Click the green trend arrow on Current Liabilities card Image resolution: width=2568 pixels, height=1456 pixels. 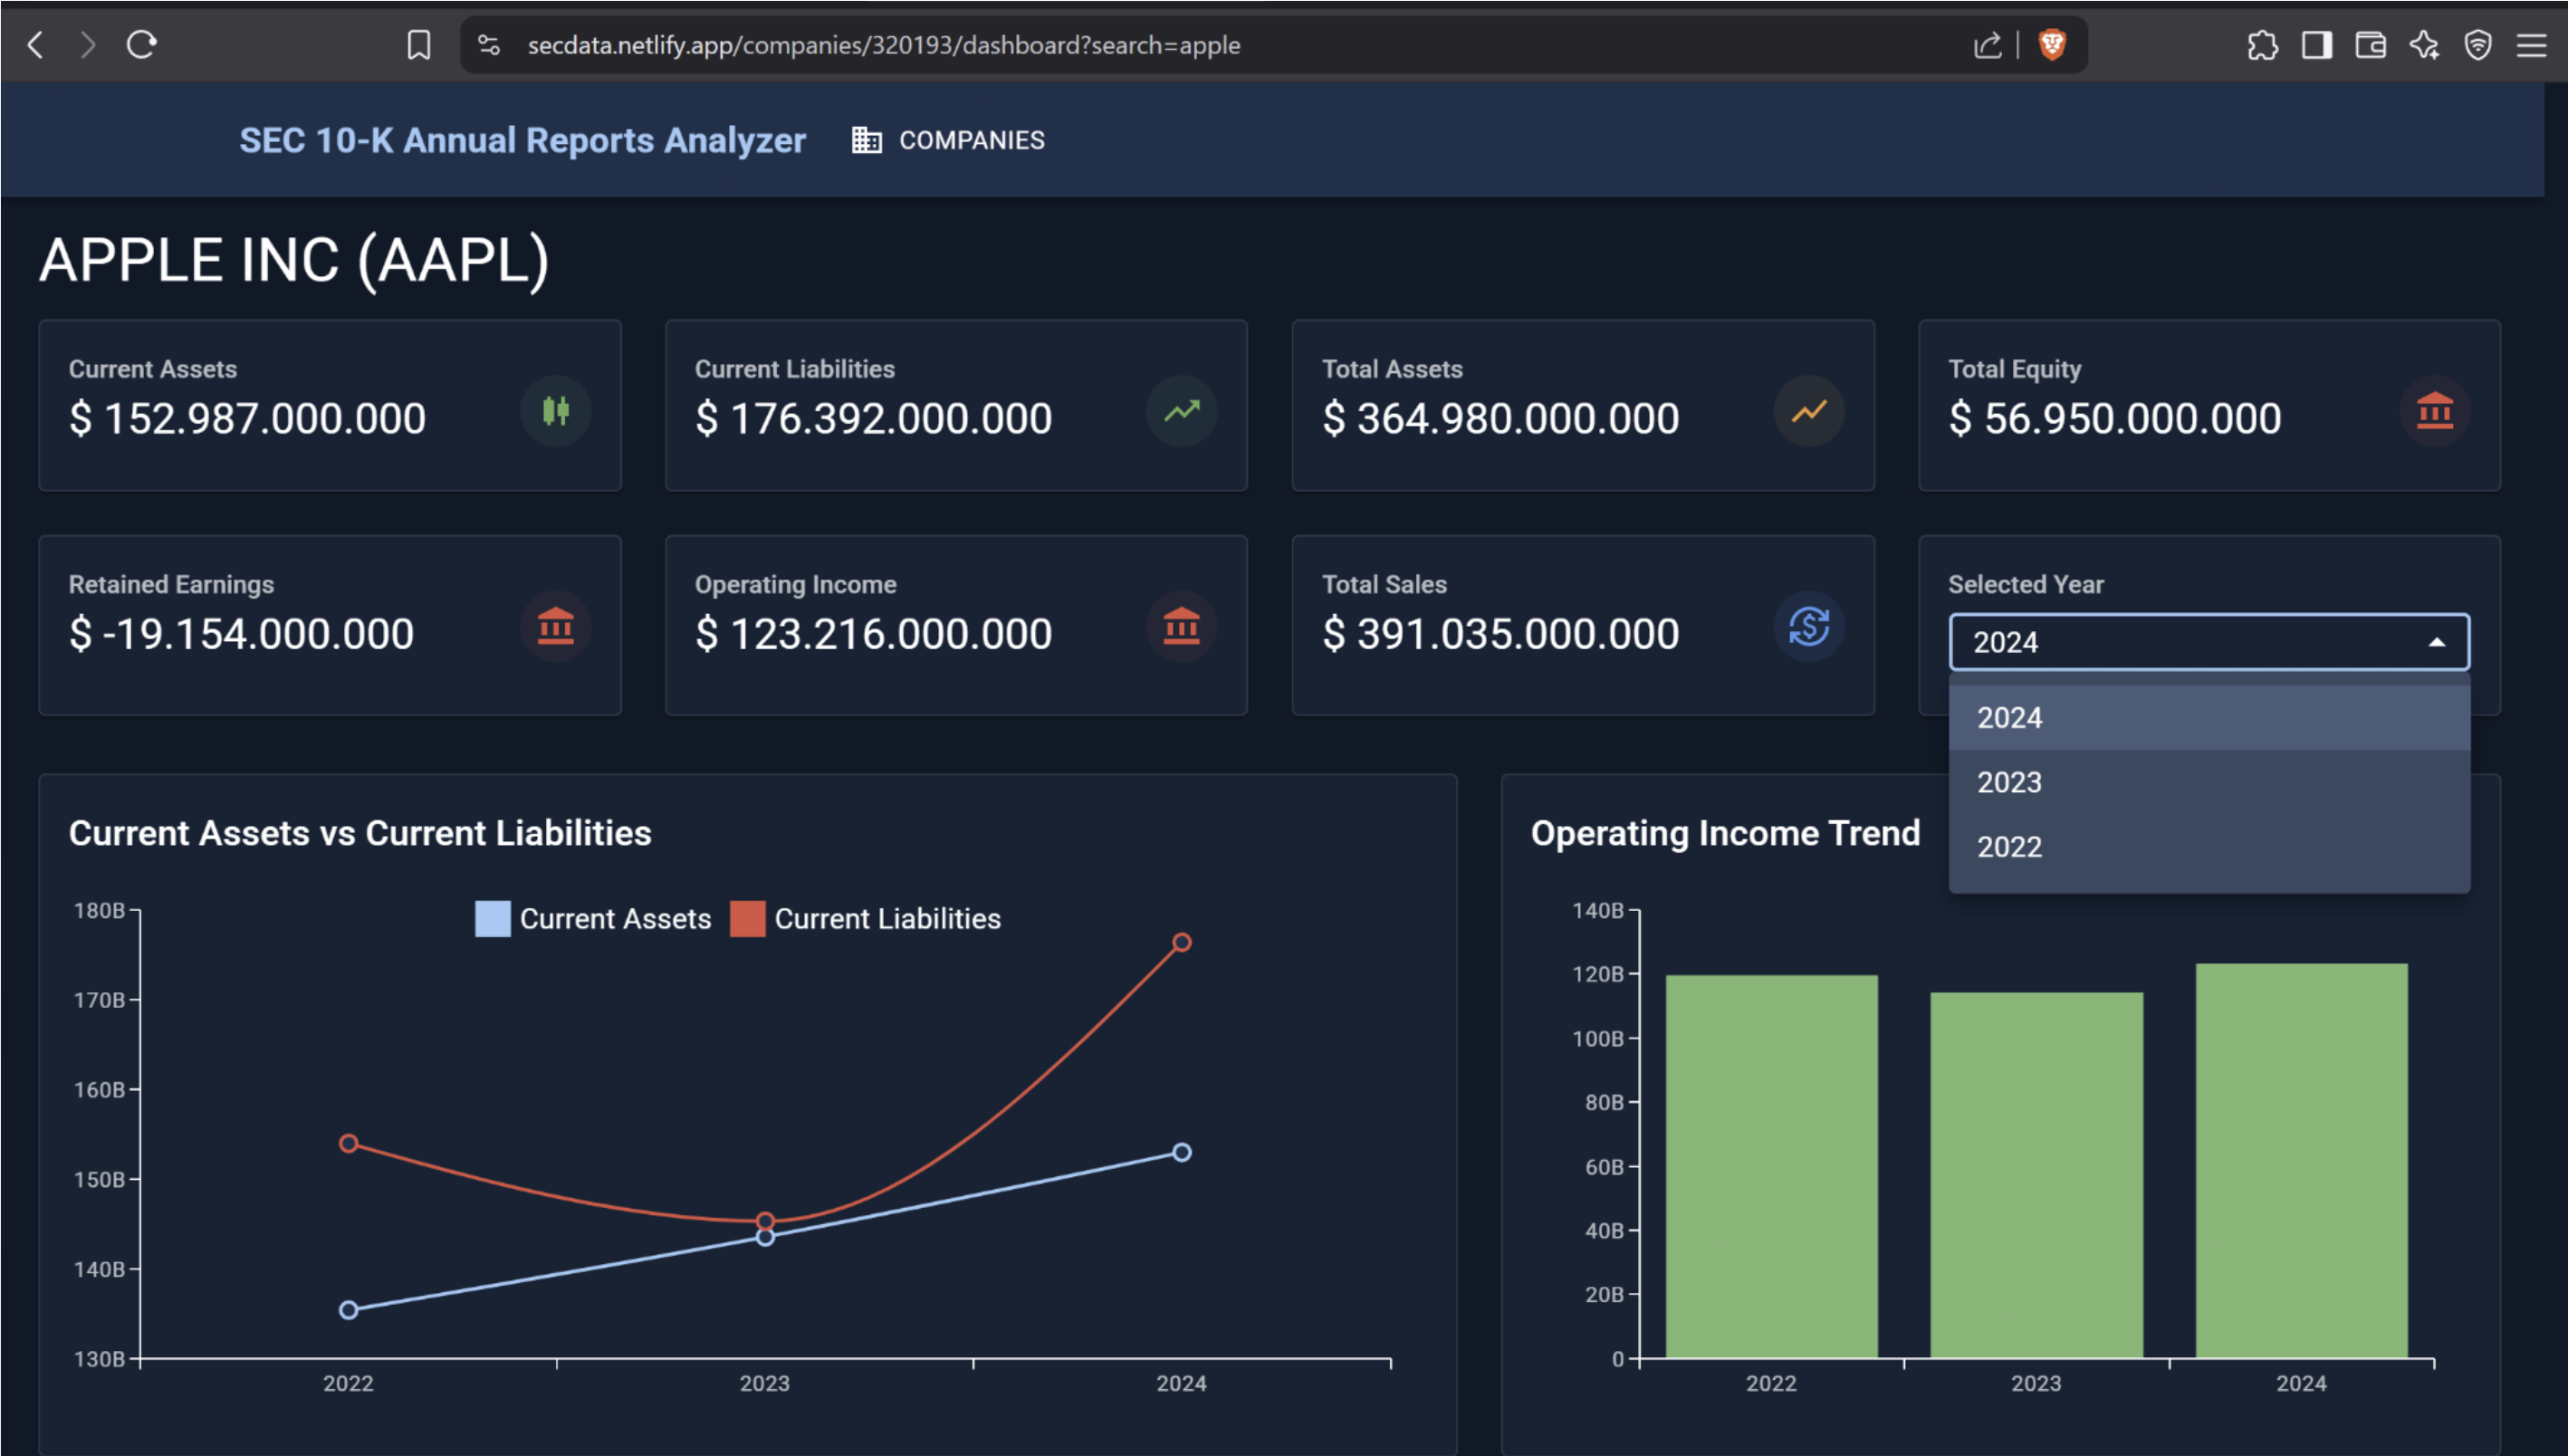pos(1182,411)
